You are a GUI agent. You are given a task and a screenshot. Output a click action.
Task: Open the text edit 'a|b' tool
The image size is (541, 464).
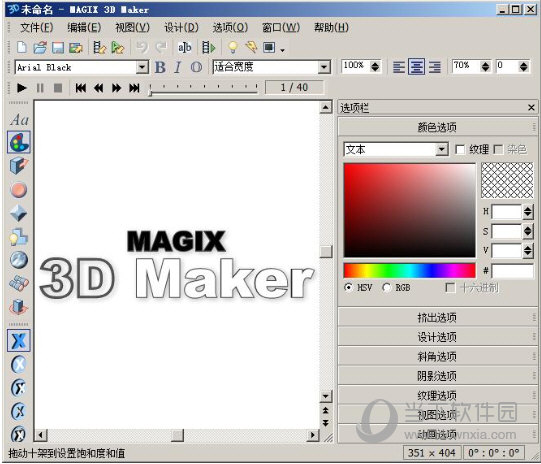pyautogui.click(x=184, y=47)
